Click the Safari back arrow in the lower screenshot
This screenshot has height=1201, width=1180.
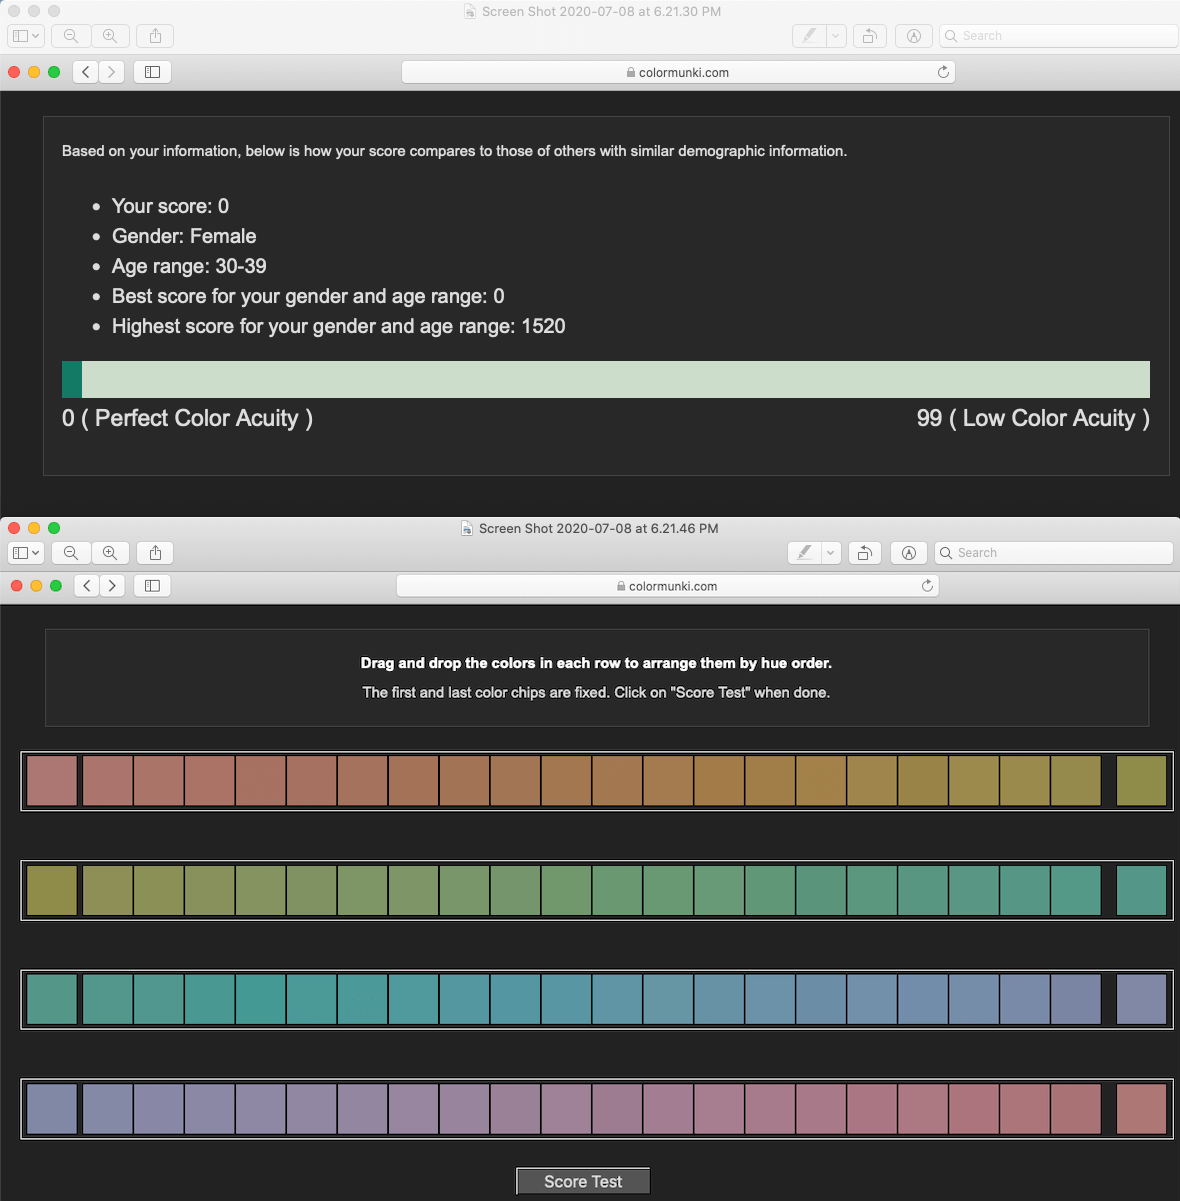[87, 586]
